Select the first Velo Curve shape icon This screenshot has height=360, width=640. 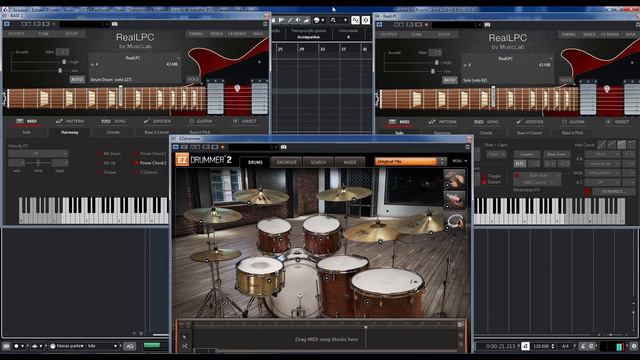click(602, 144)
